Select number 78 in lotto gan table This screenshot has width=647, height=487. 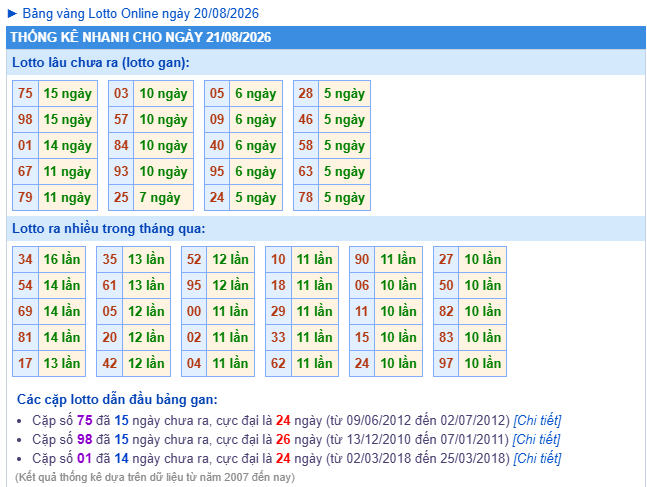pos(306,197)
